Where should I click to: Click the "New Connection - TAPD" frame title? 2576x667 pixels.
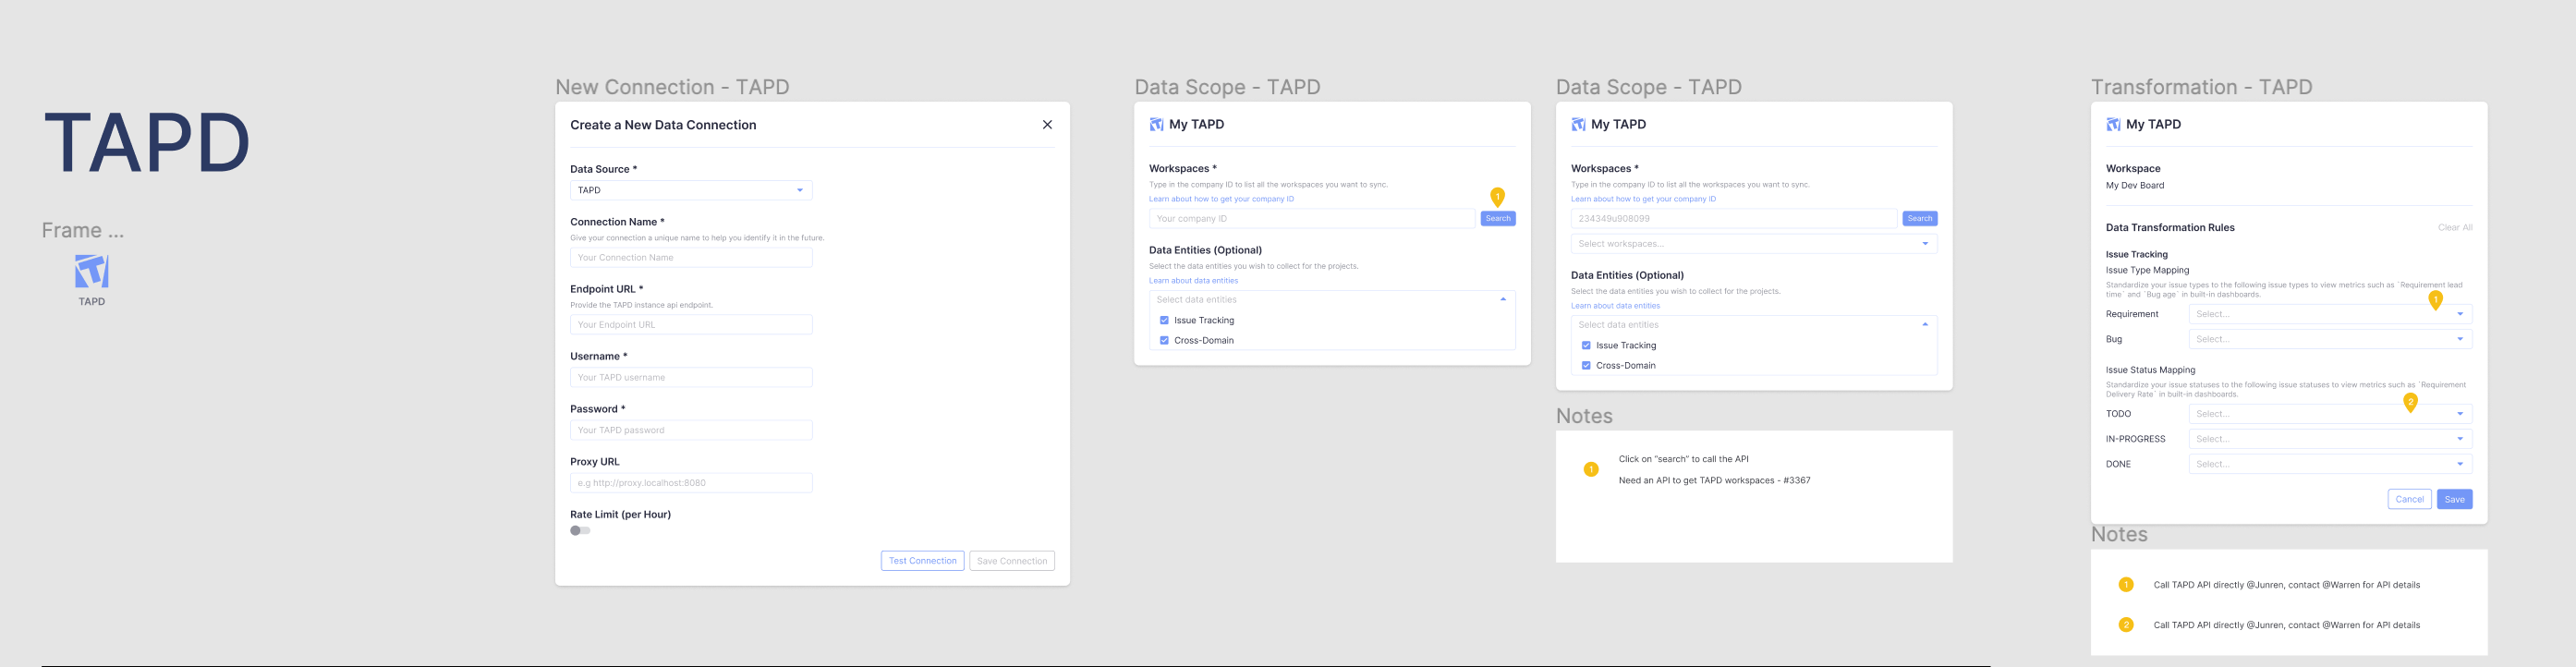coord(672,87)
